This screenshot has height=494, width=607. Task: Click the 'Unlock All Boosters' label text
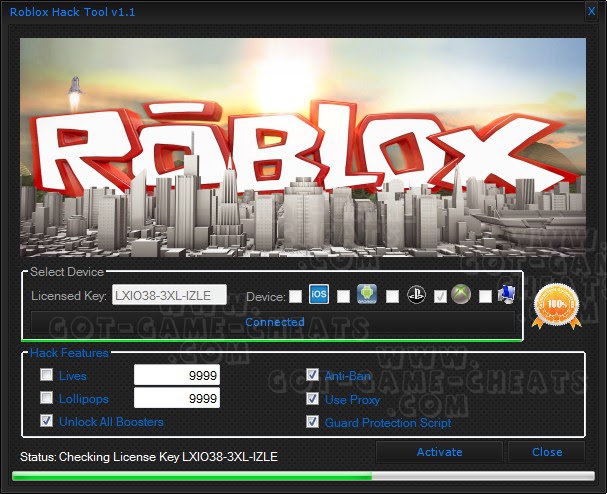[x=111, y=422]
